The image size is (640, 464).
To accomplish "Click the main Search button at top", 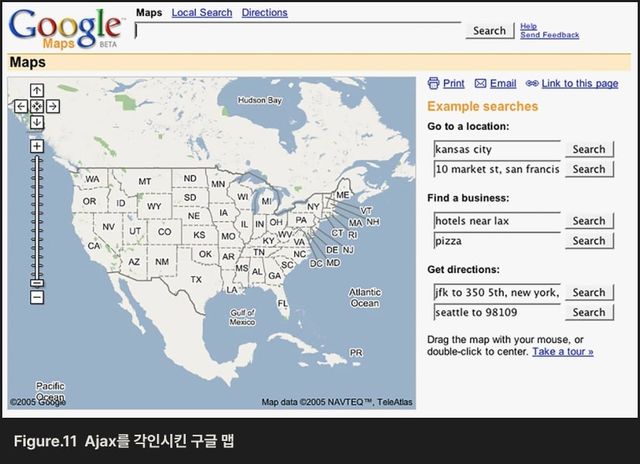I will tap(489, 31).
